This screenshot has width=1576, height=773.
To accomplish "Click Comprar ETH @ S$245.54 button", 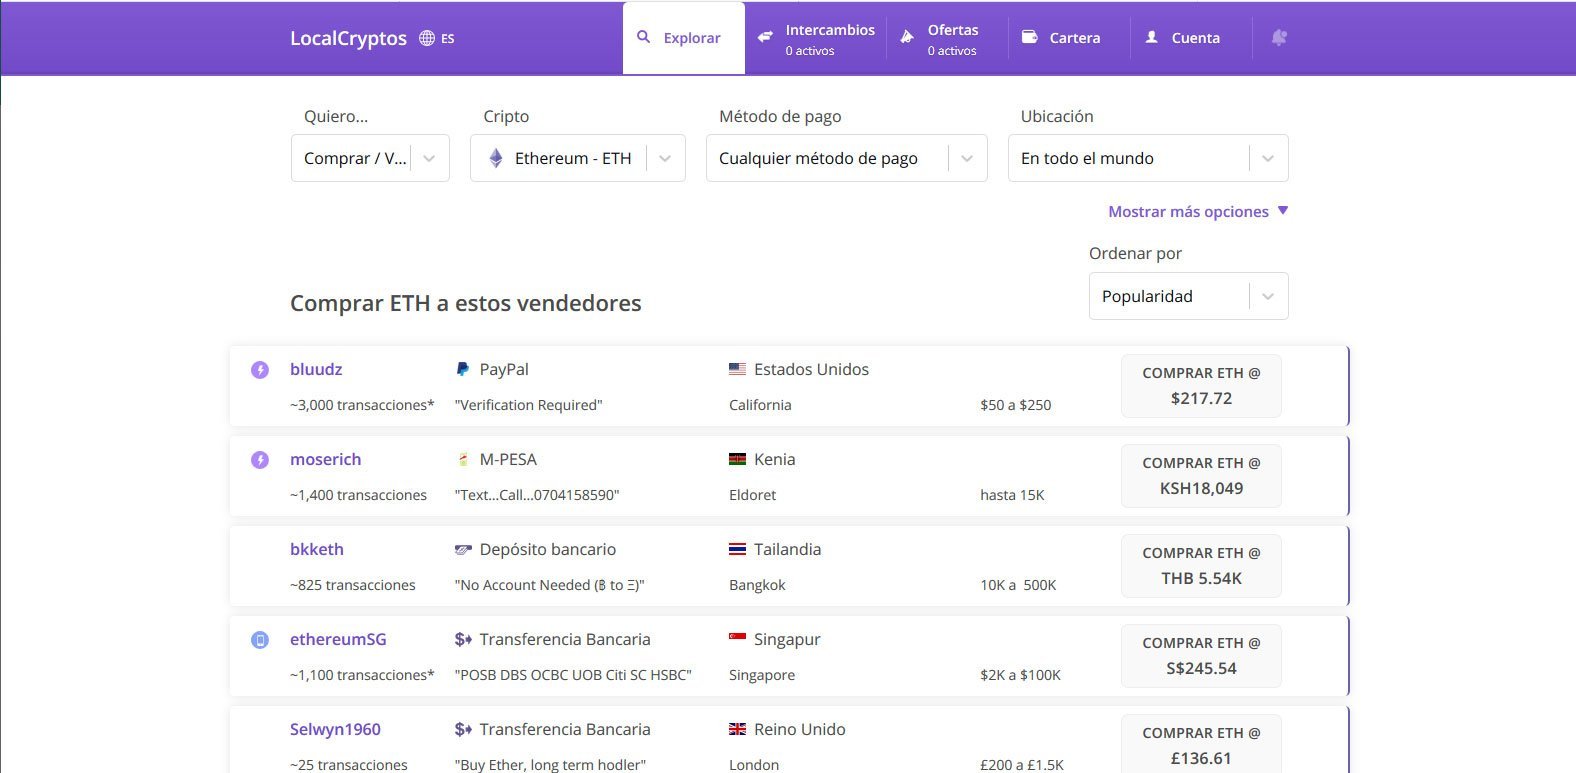I will point(1201,656).
